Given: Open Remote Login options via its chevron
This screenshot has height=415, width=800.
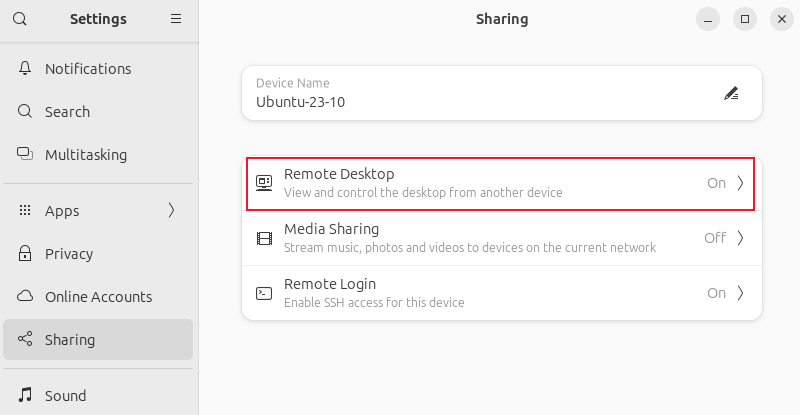Looking at the screenshot, I should 740,293.
